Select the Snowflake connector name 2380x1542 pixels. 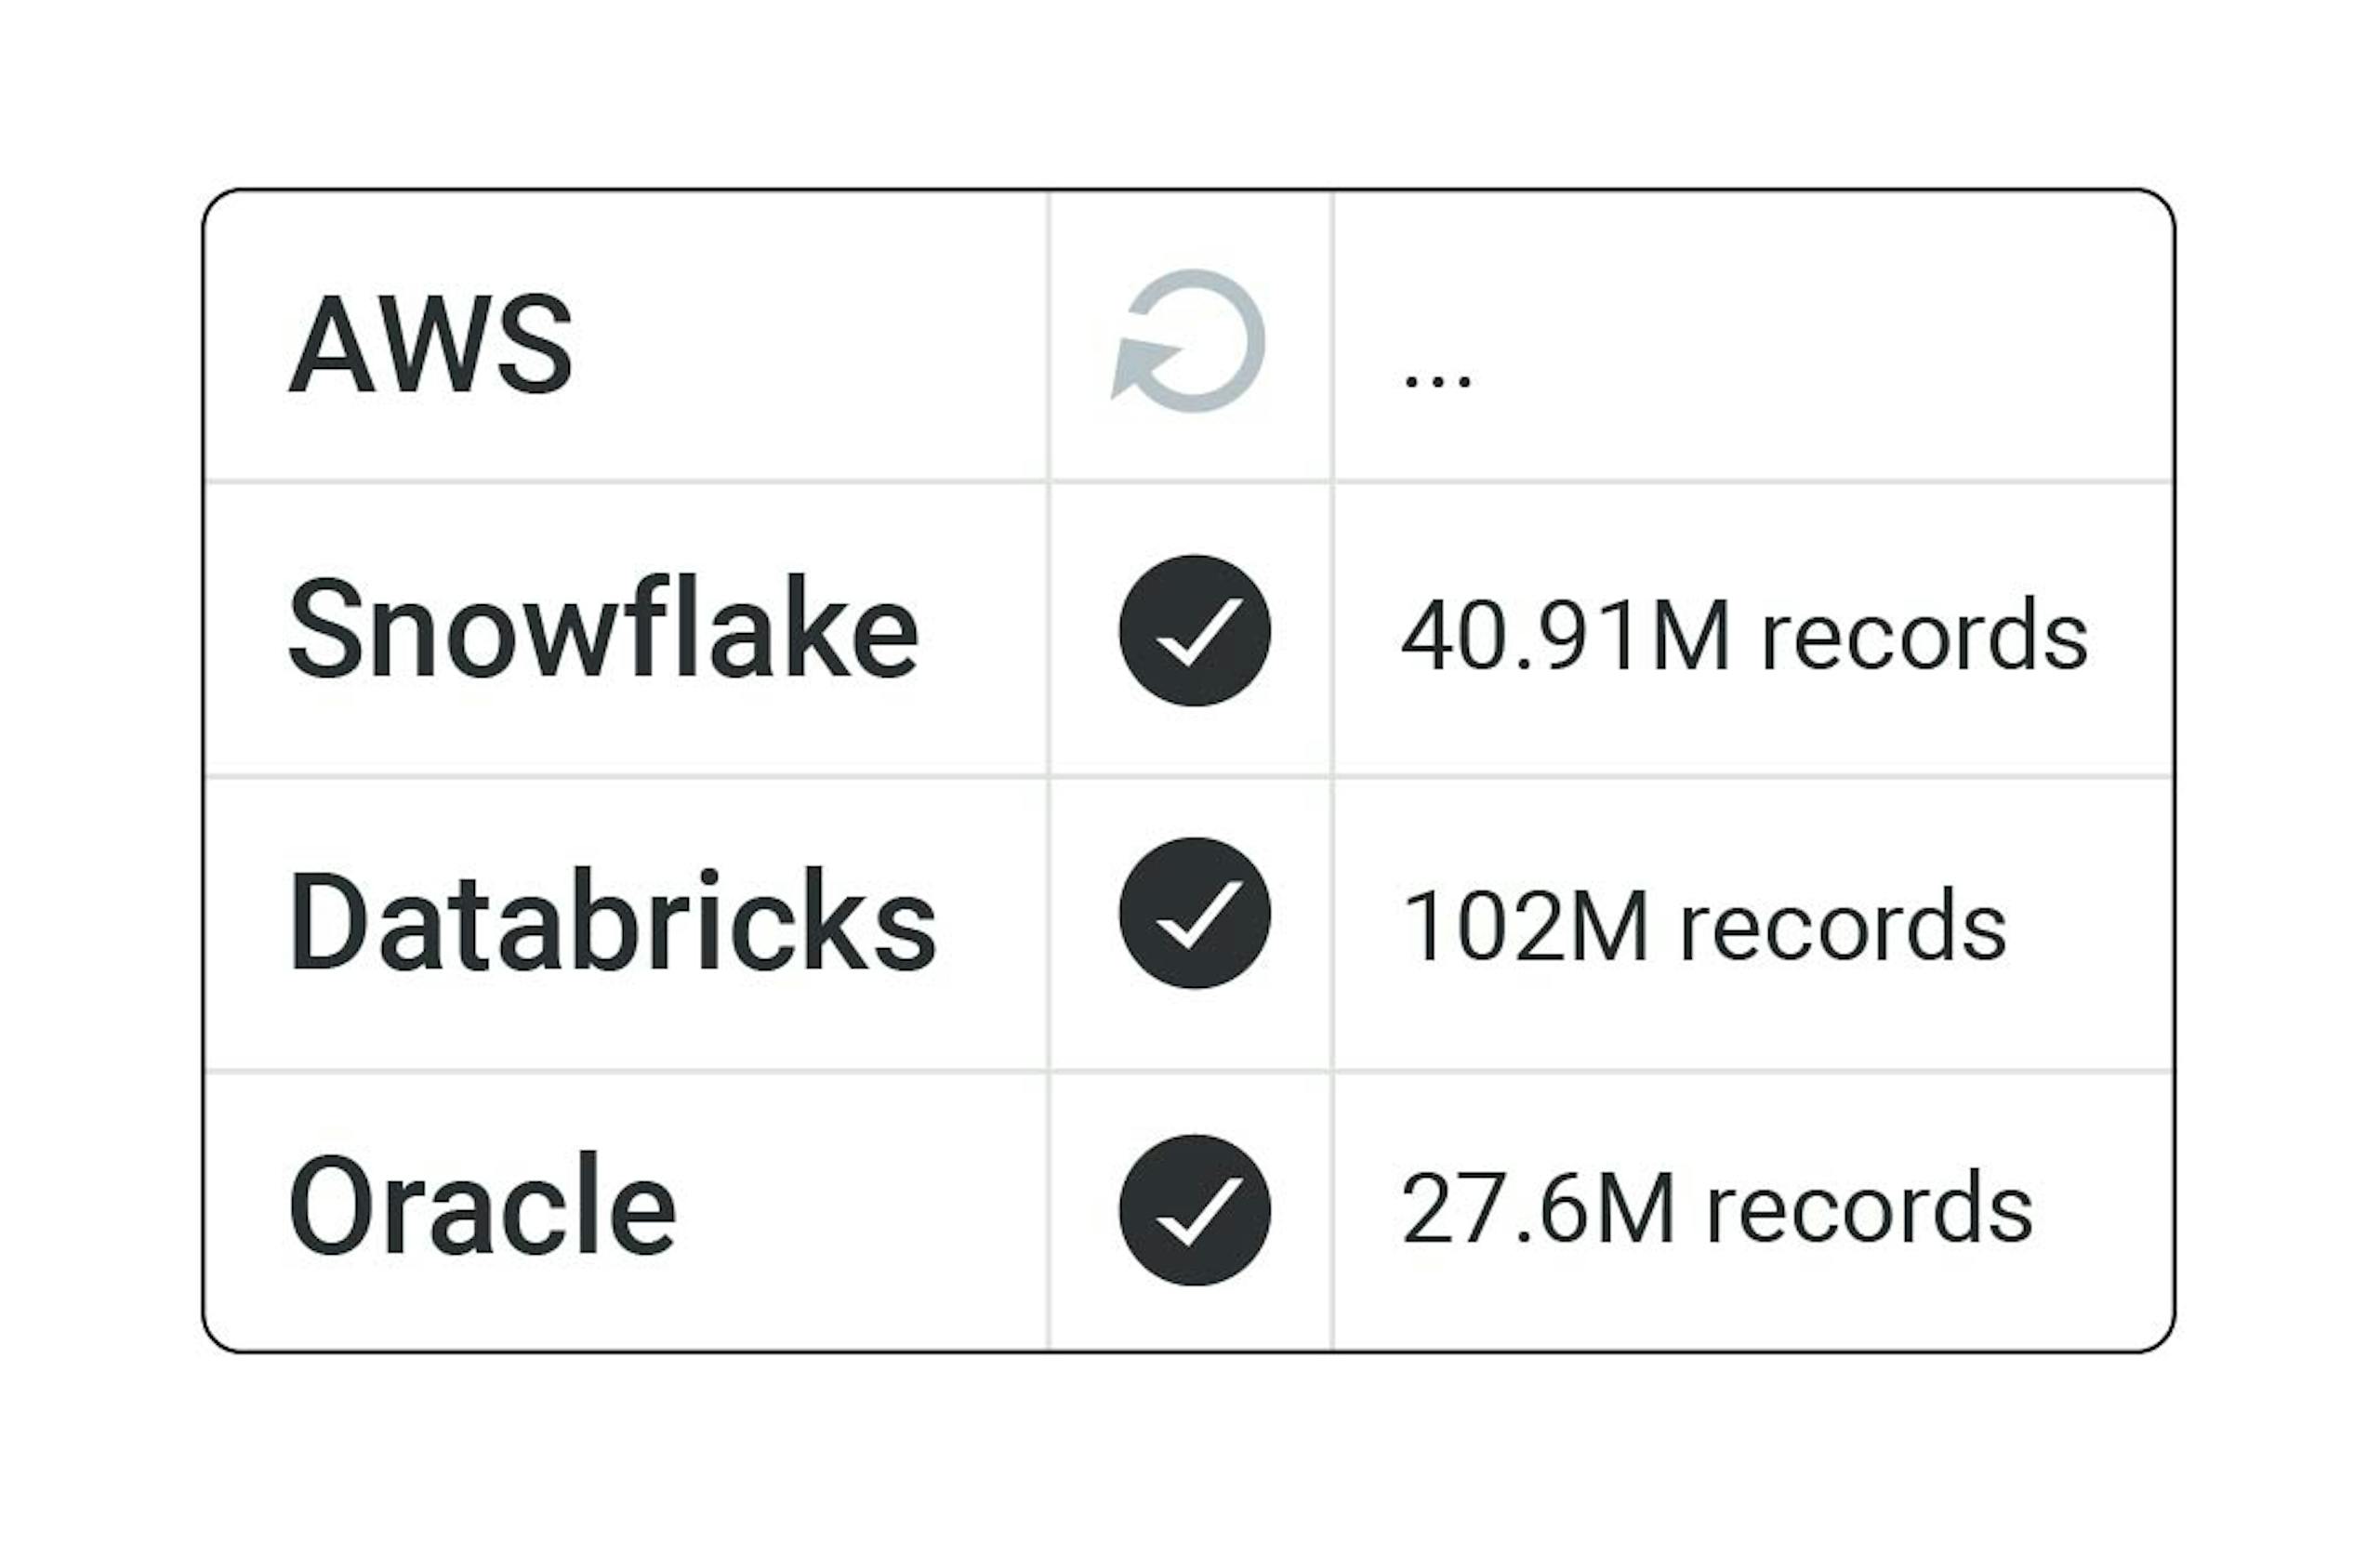click(602, 629)
